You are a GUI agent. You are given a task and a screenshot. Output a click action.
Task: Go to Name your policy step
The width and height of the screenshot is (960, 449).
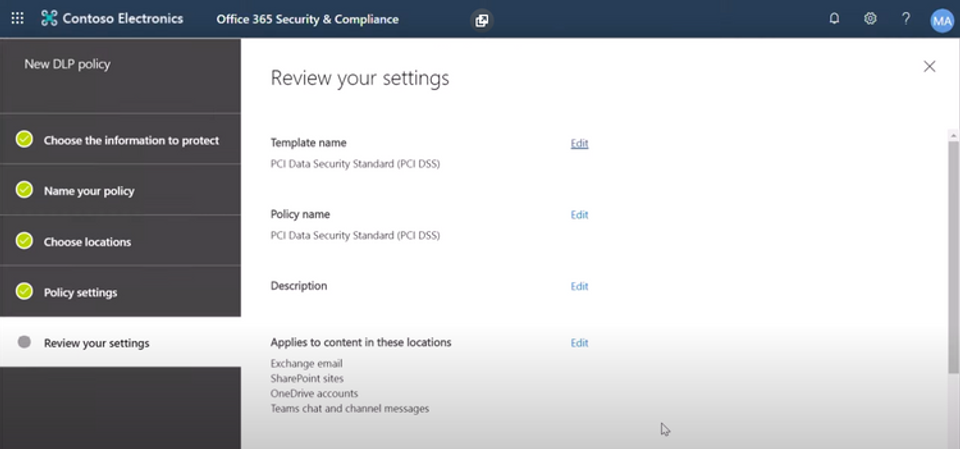[x=121, y=191]
